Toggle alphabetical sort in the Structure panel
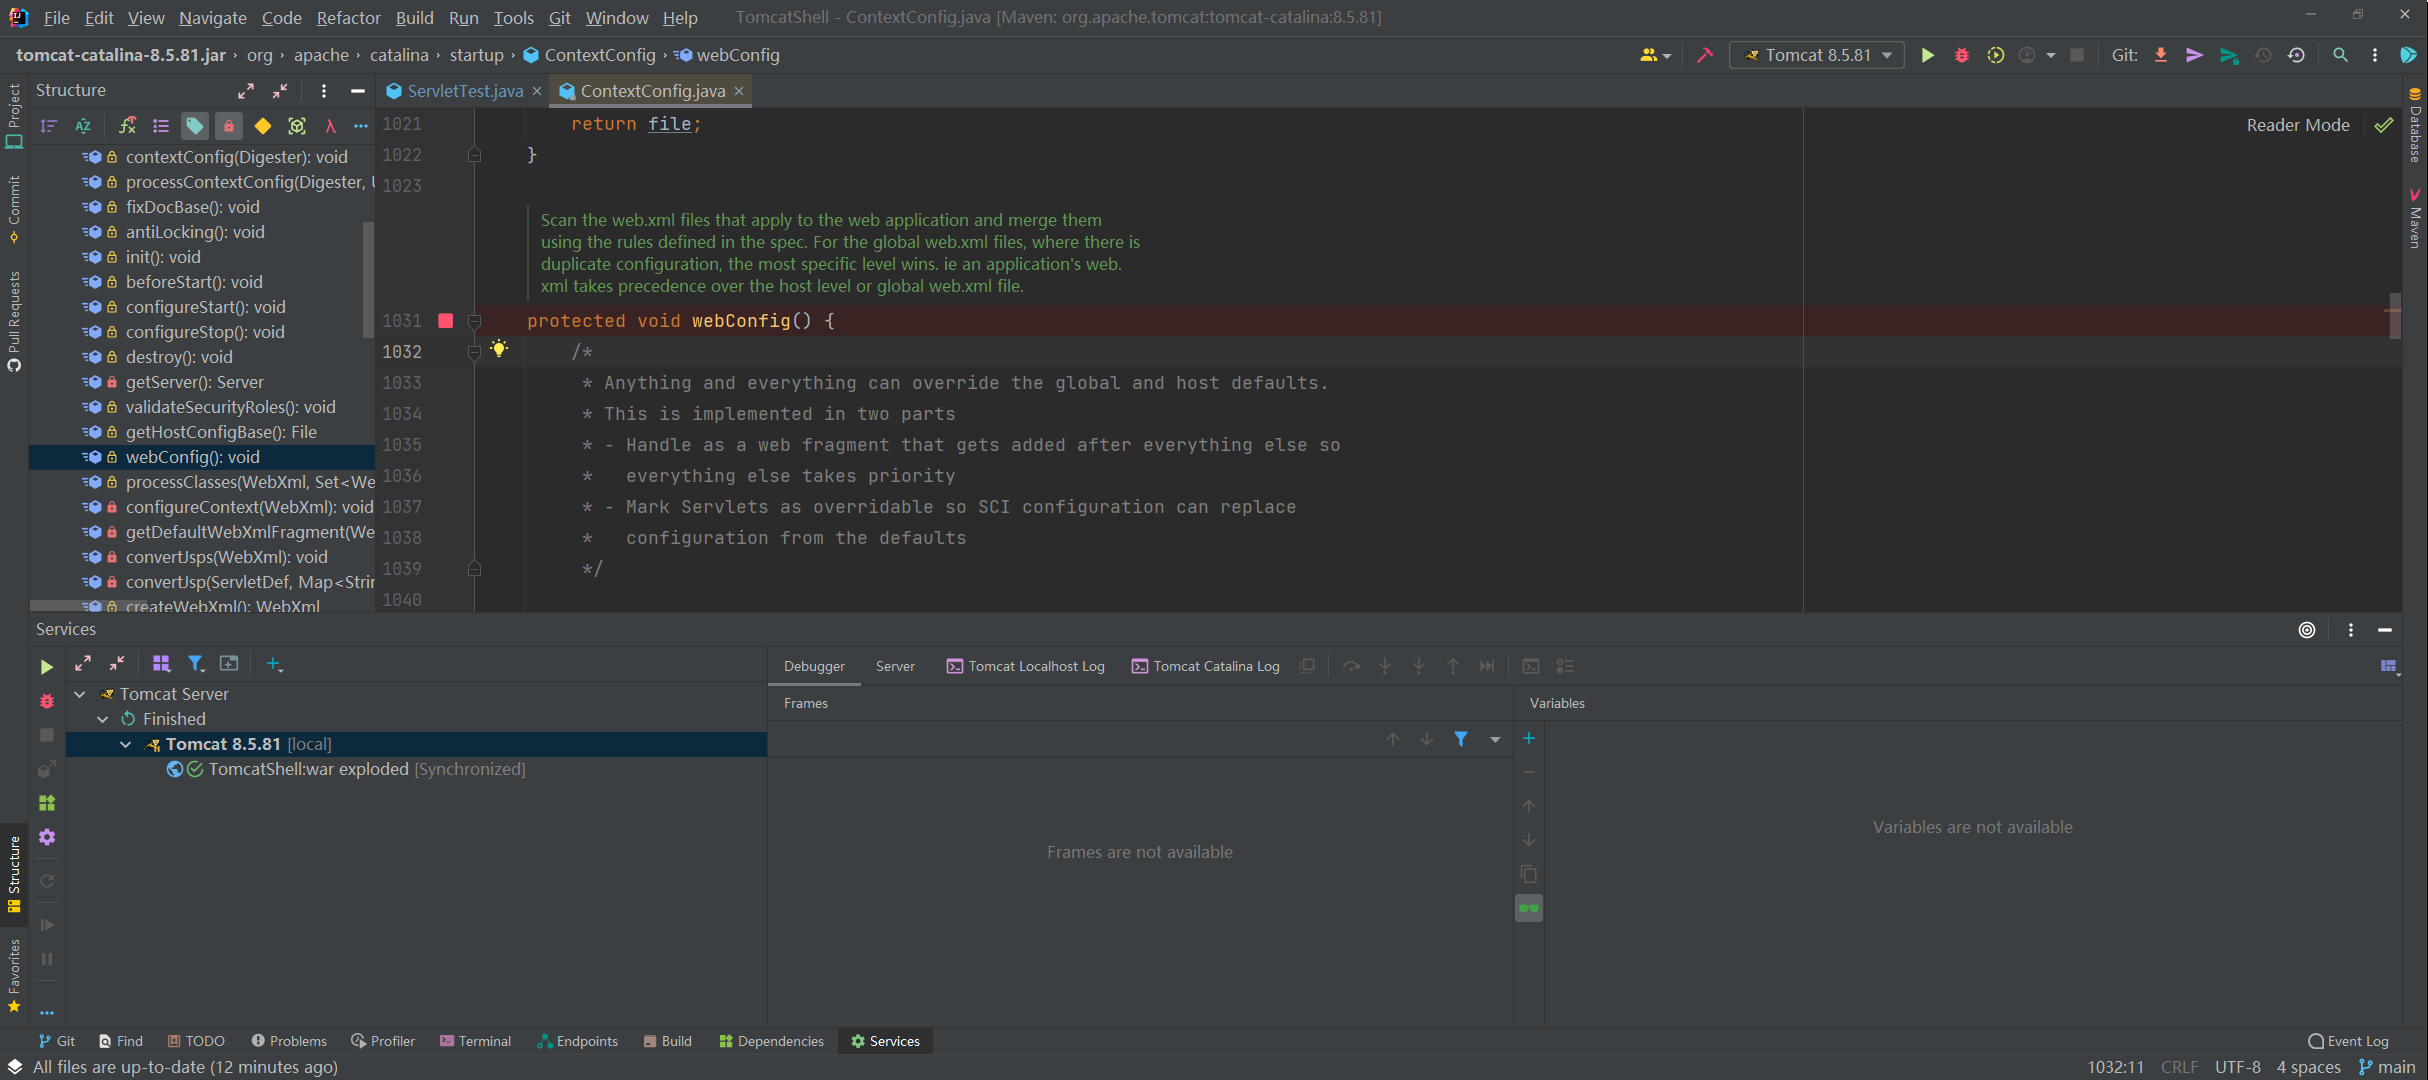The image size is (2428, 1080). pos(83,126)
